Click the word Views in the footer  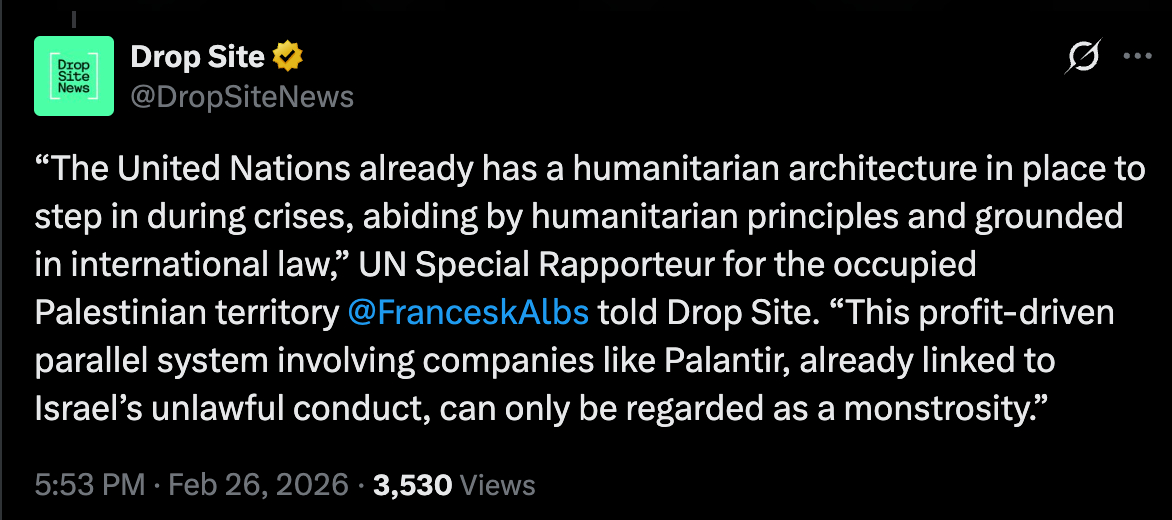pos(496,485)
